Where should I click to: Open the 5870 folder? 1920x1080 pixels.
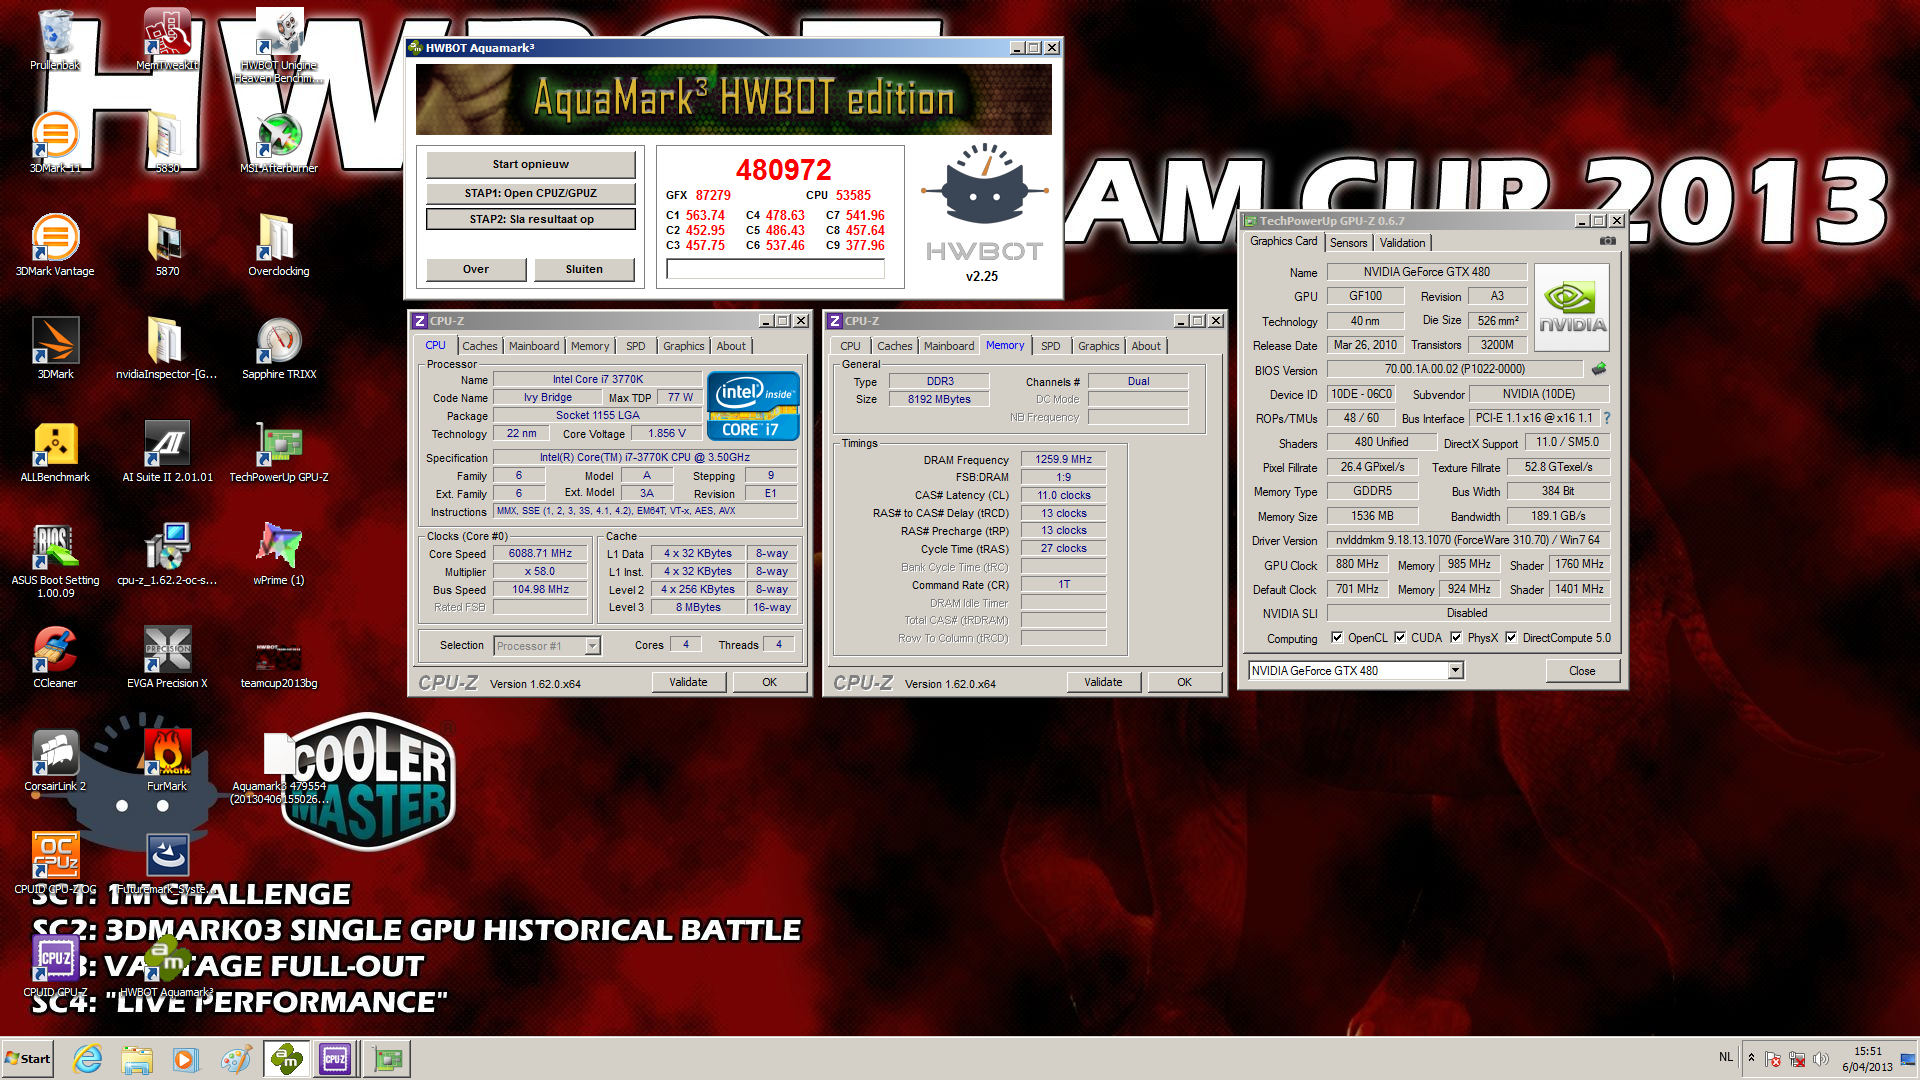(x=167, y=245)
